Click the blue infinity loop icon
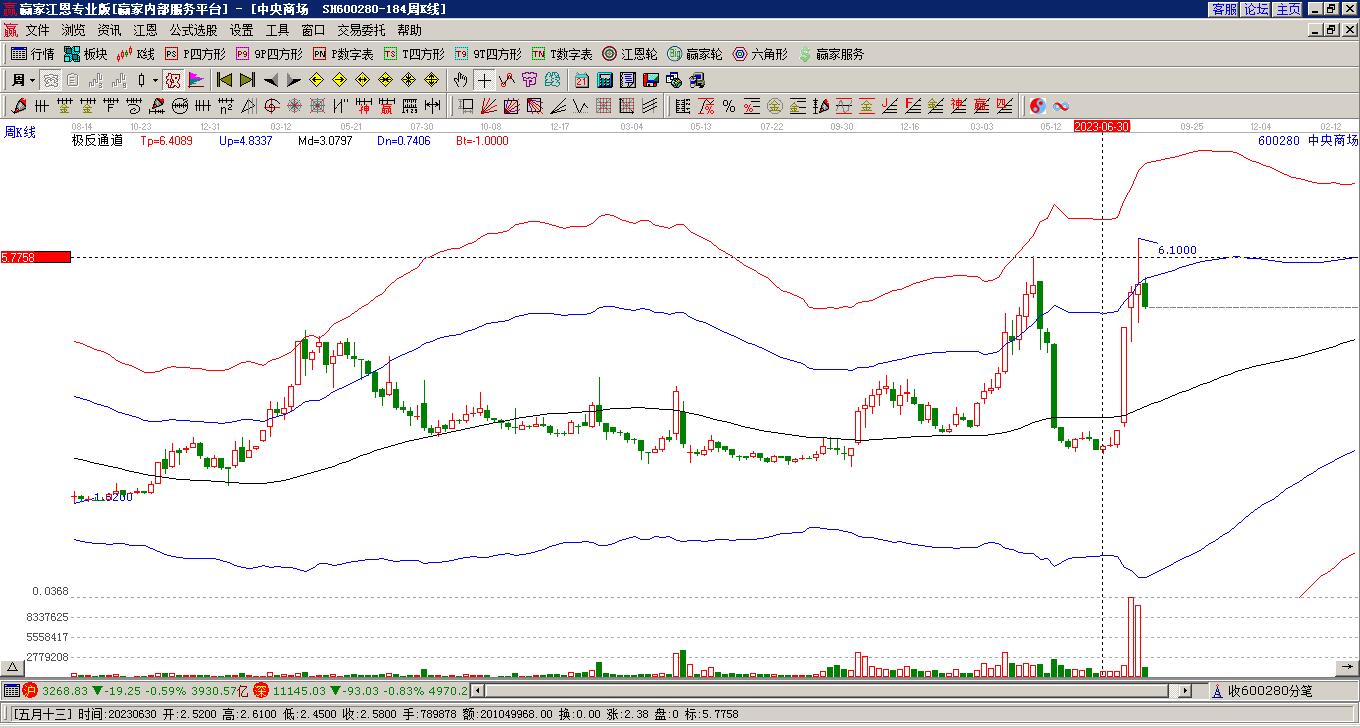Screen dimensions: 1360x728 coord(1061,106)
